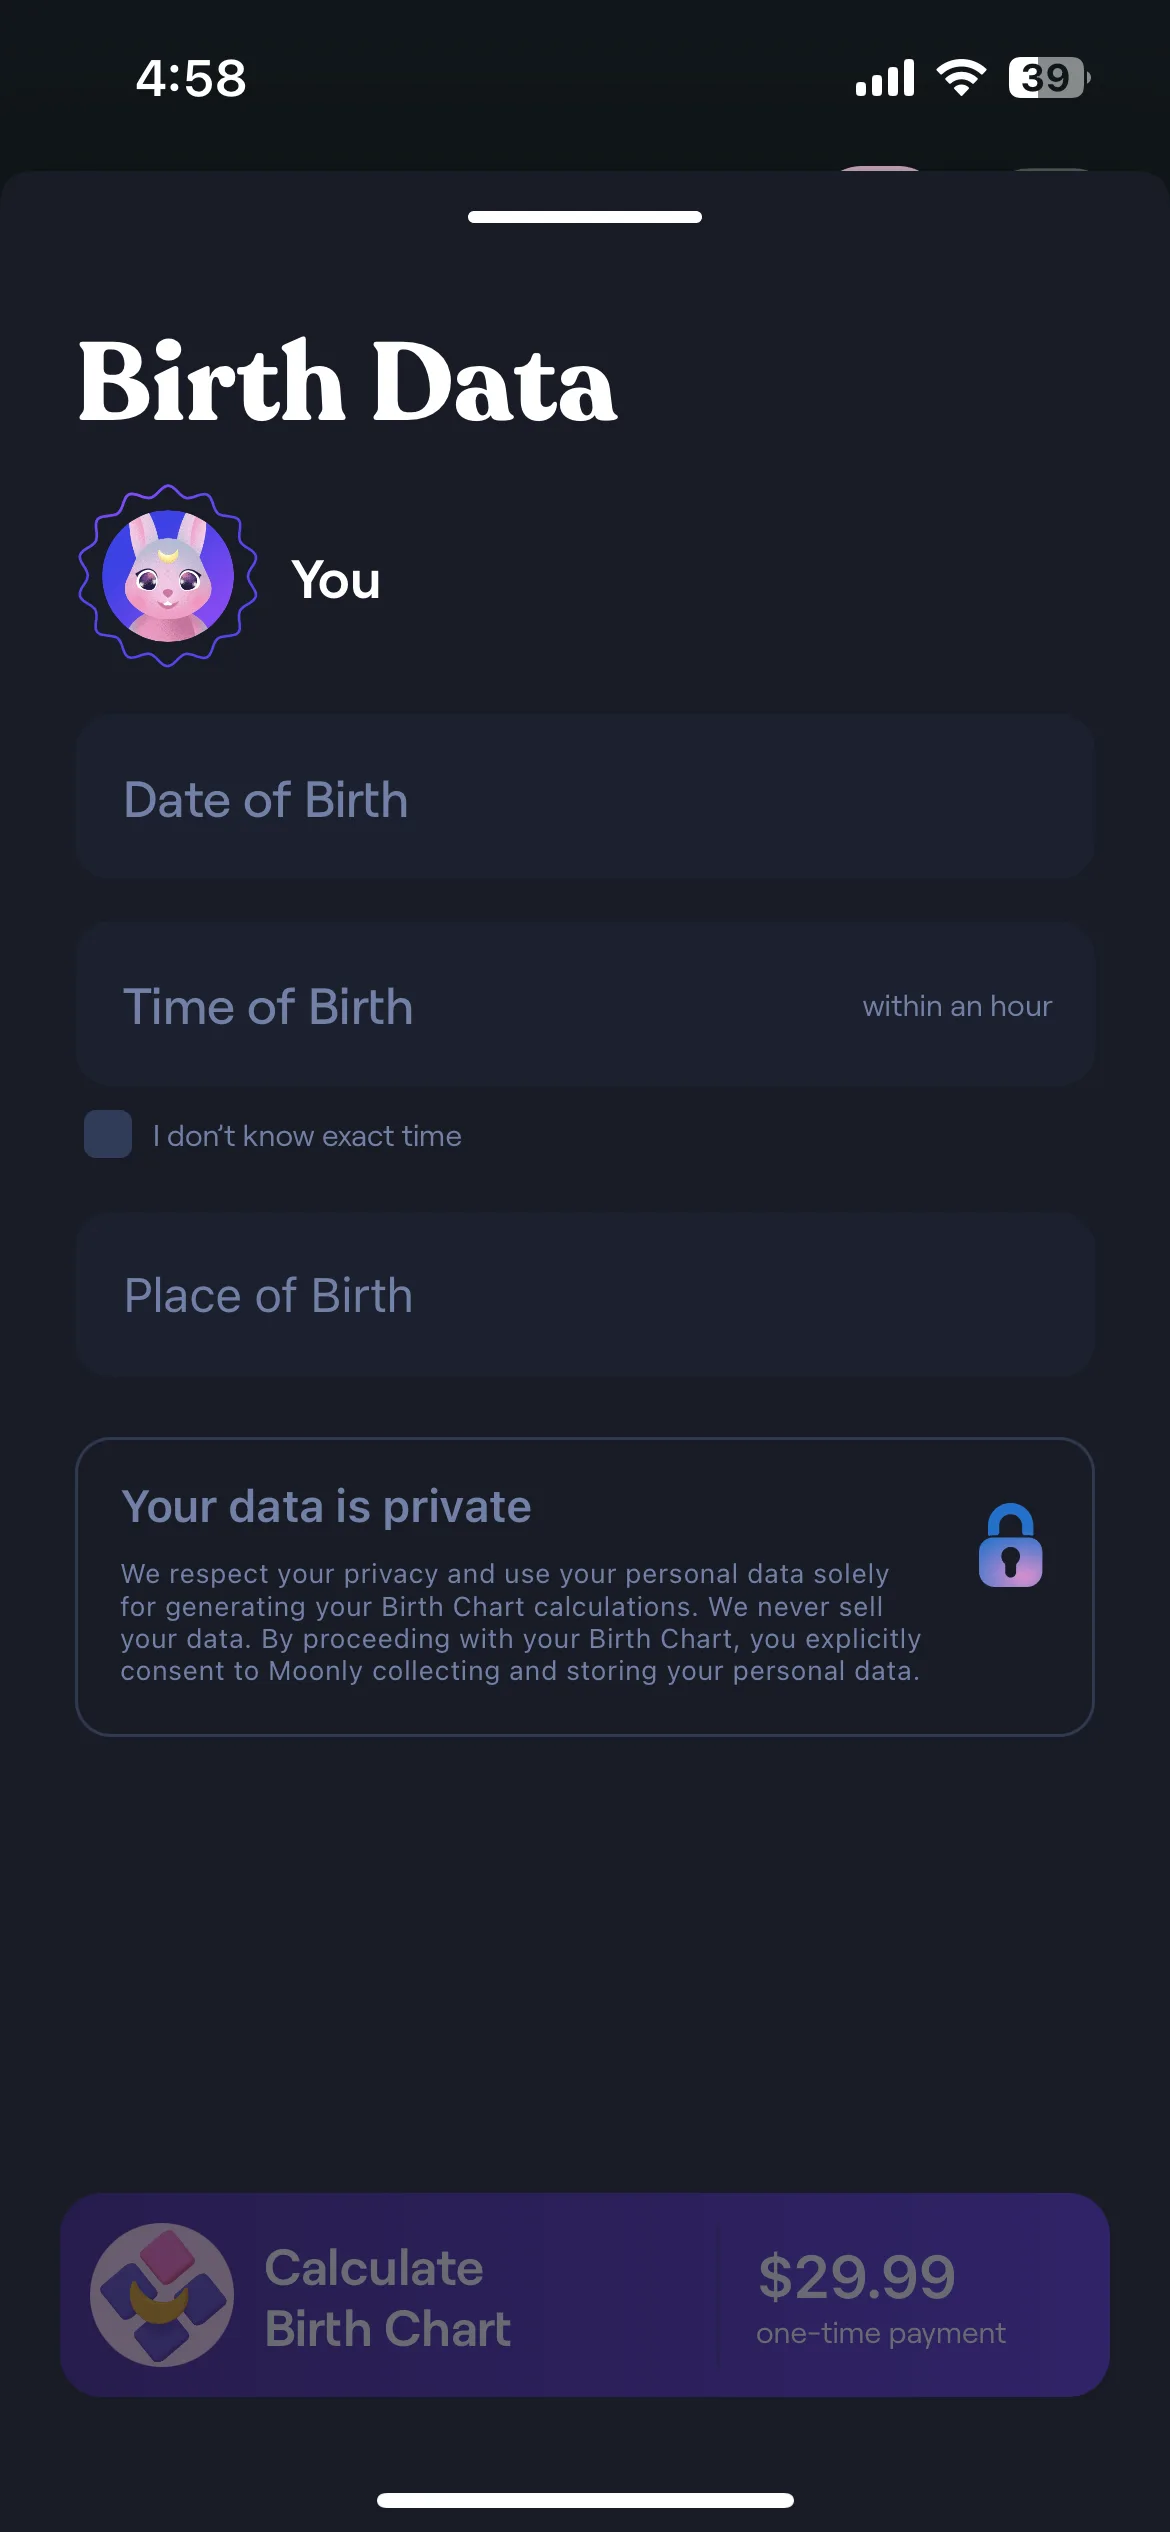Tap the battery indicator showing 39
This screenshot has height=2532, width=1170.
pyautogui.click(x=1049, y=78)
